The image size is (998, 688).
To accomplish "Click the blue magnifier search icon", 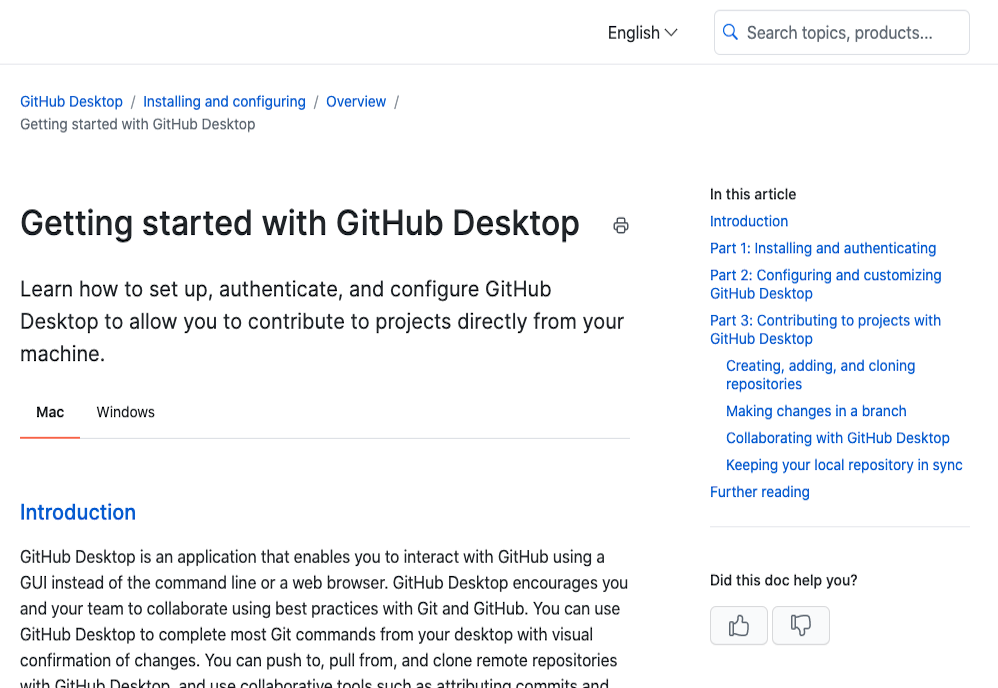I will pos(730,32).
